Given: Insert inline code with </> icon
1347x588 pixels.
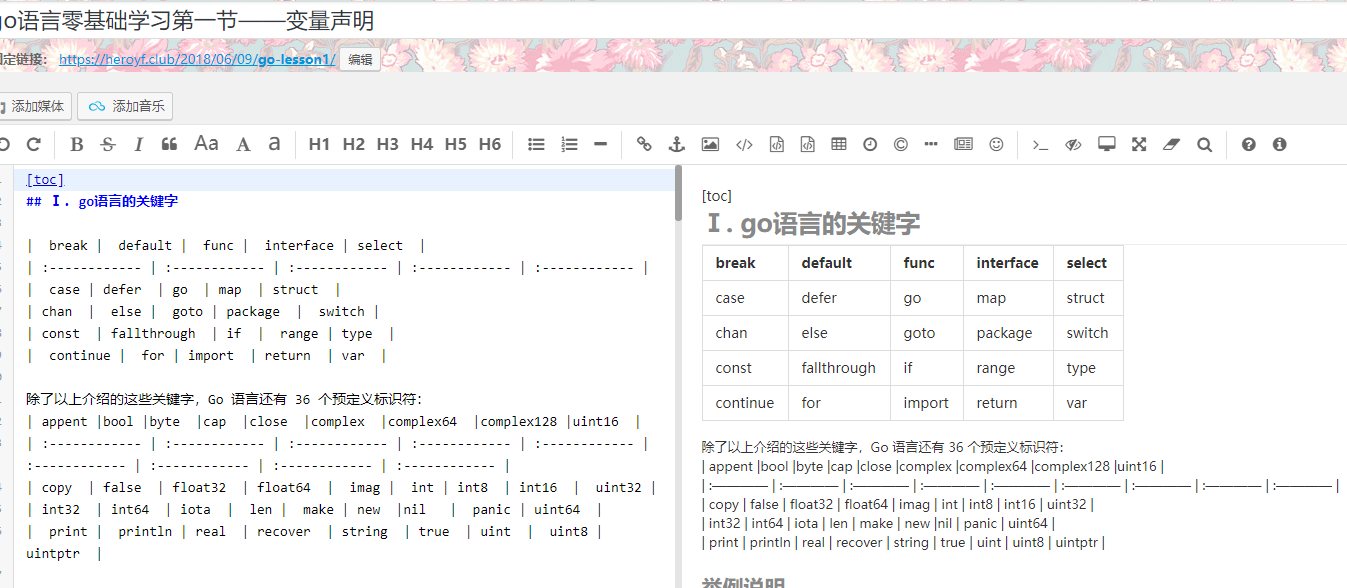Looking at the screenshot, I should (x=743, y=144).
